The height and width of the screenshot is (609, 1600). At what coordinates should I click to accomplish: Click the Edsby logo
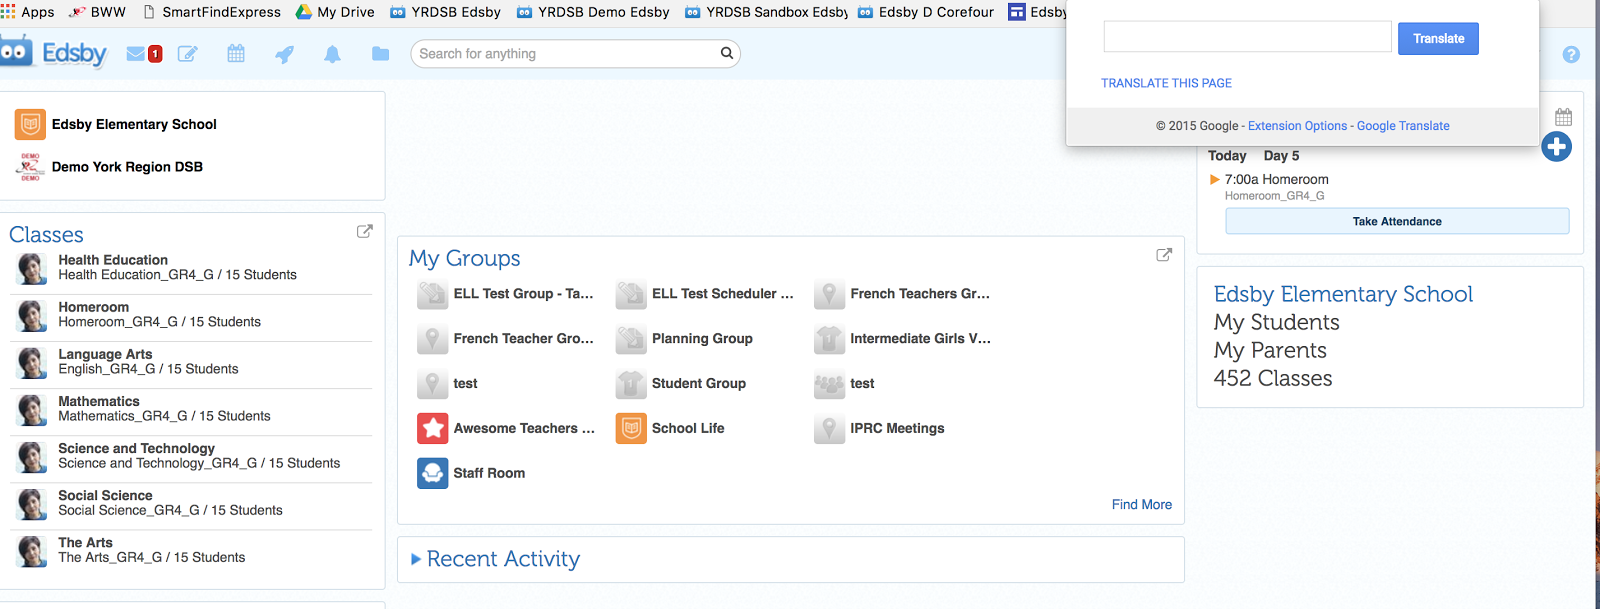click(54, 52)
